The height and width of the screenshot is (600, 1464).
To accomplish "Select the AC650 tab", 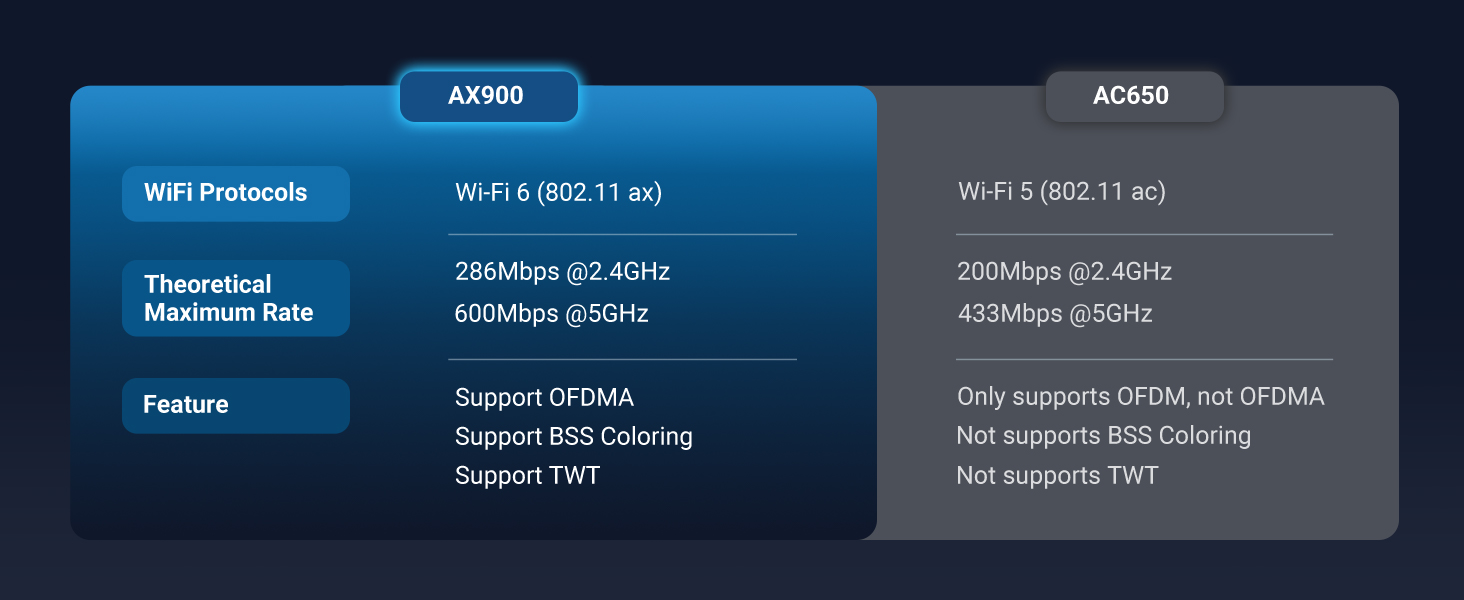I will click(x=1134, y=97).
